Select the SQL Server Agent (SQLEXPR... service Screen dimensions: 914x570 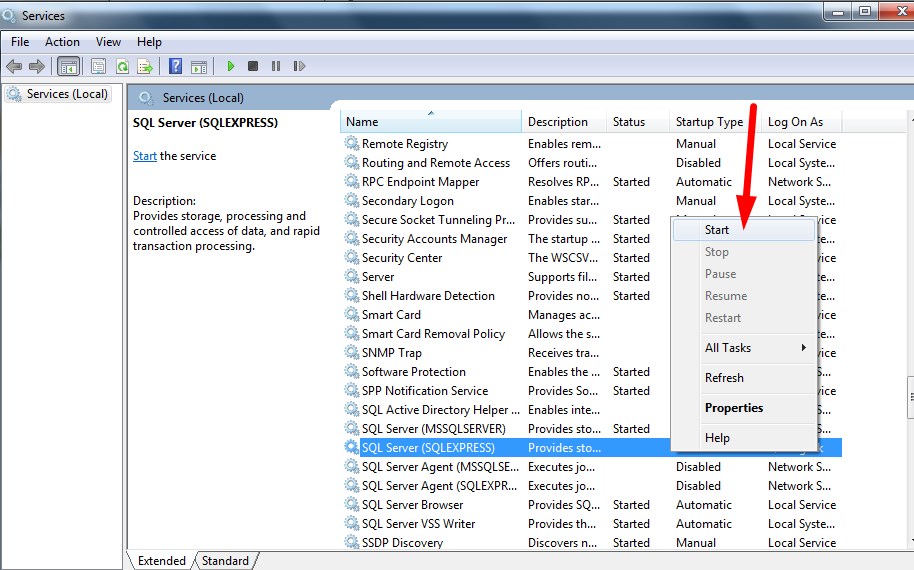pos(439,485)
